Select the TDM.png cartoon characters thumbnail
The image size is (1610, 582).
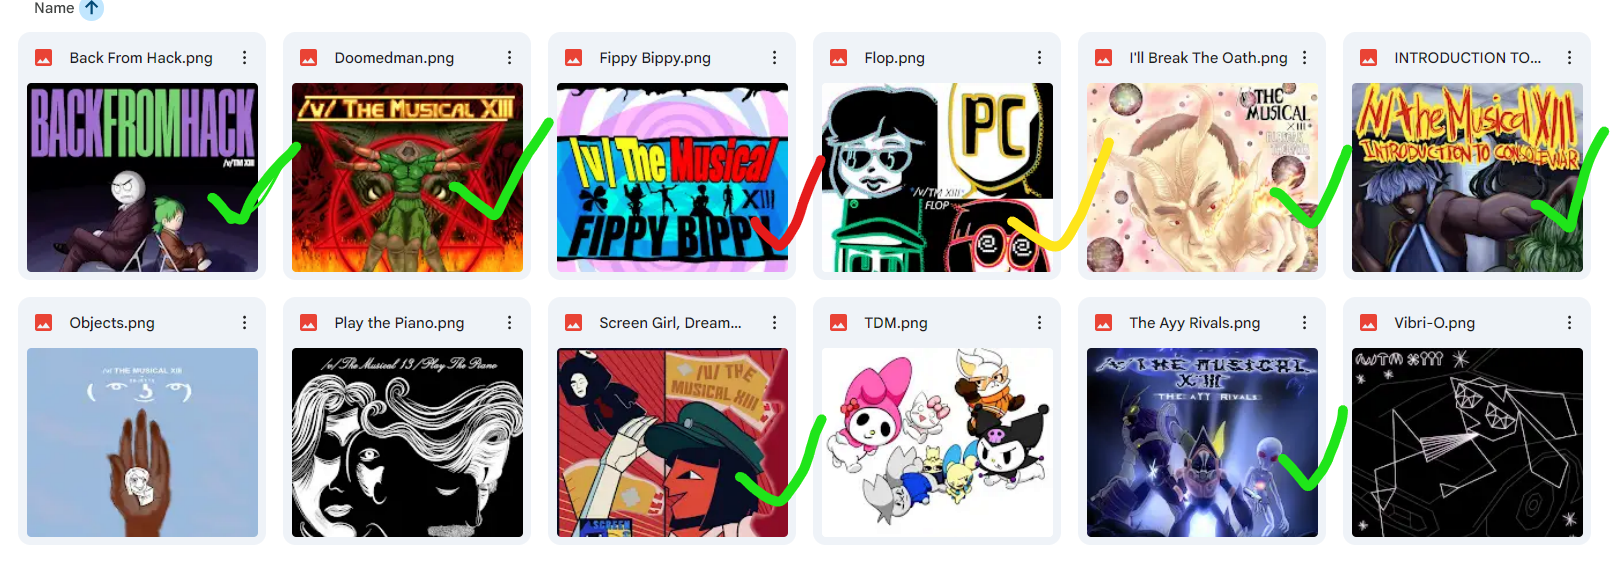[937, 442]
